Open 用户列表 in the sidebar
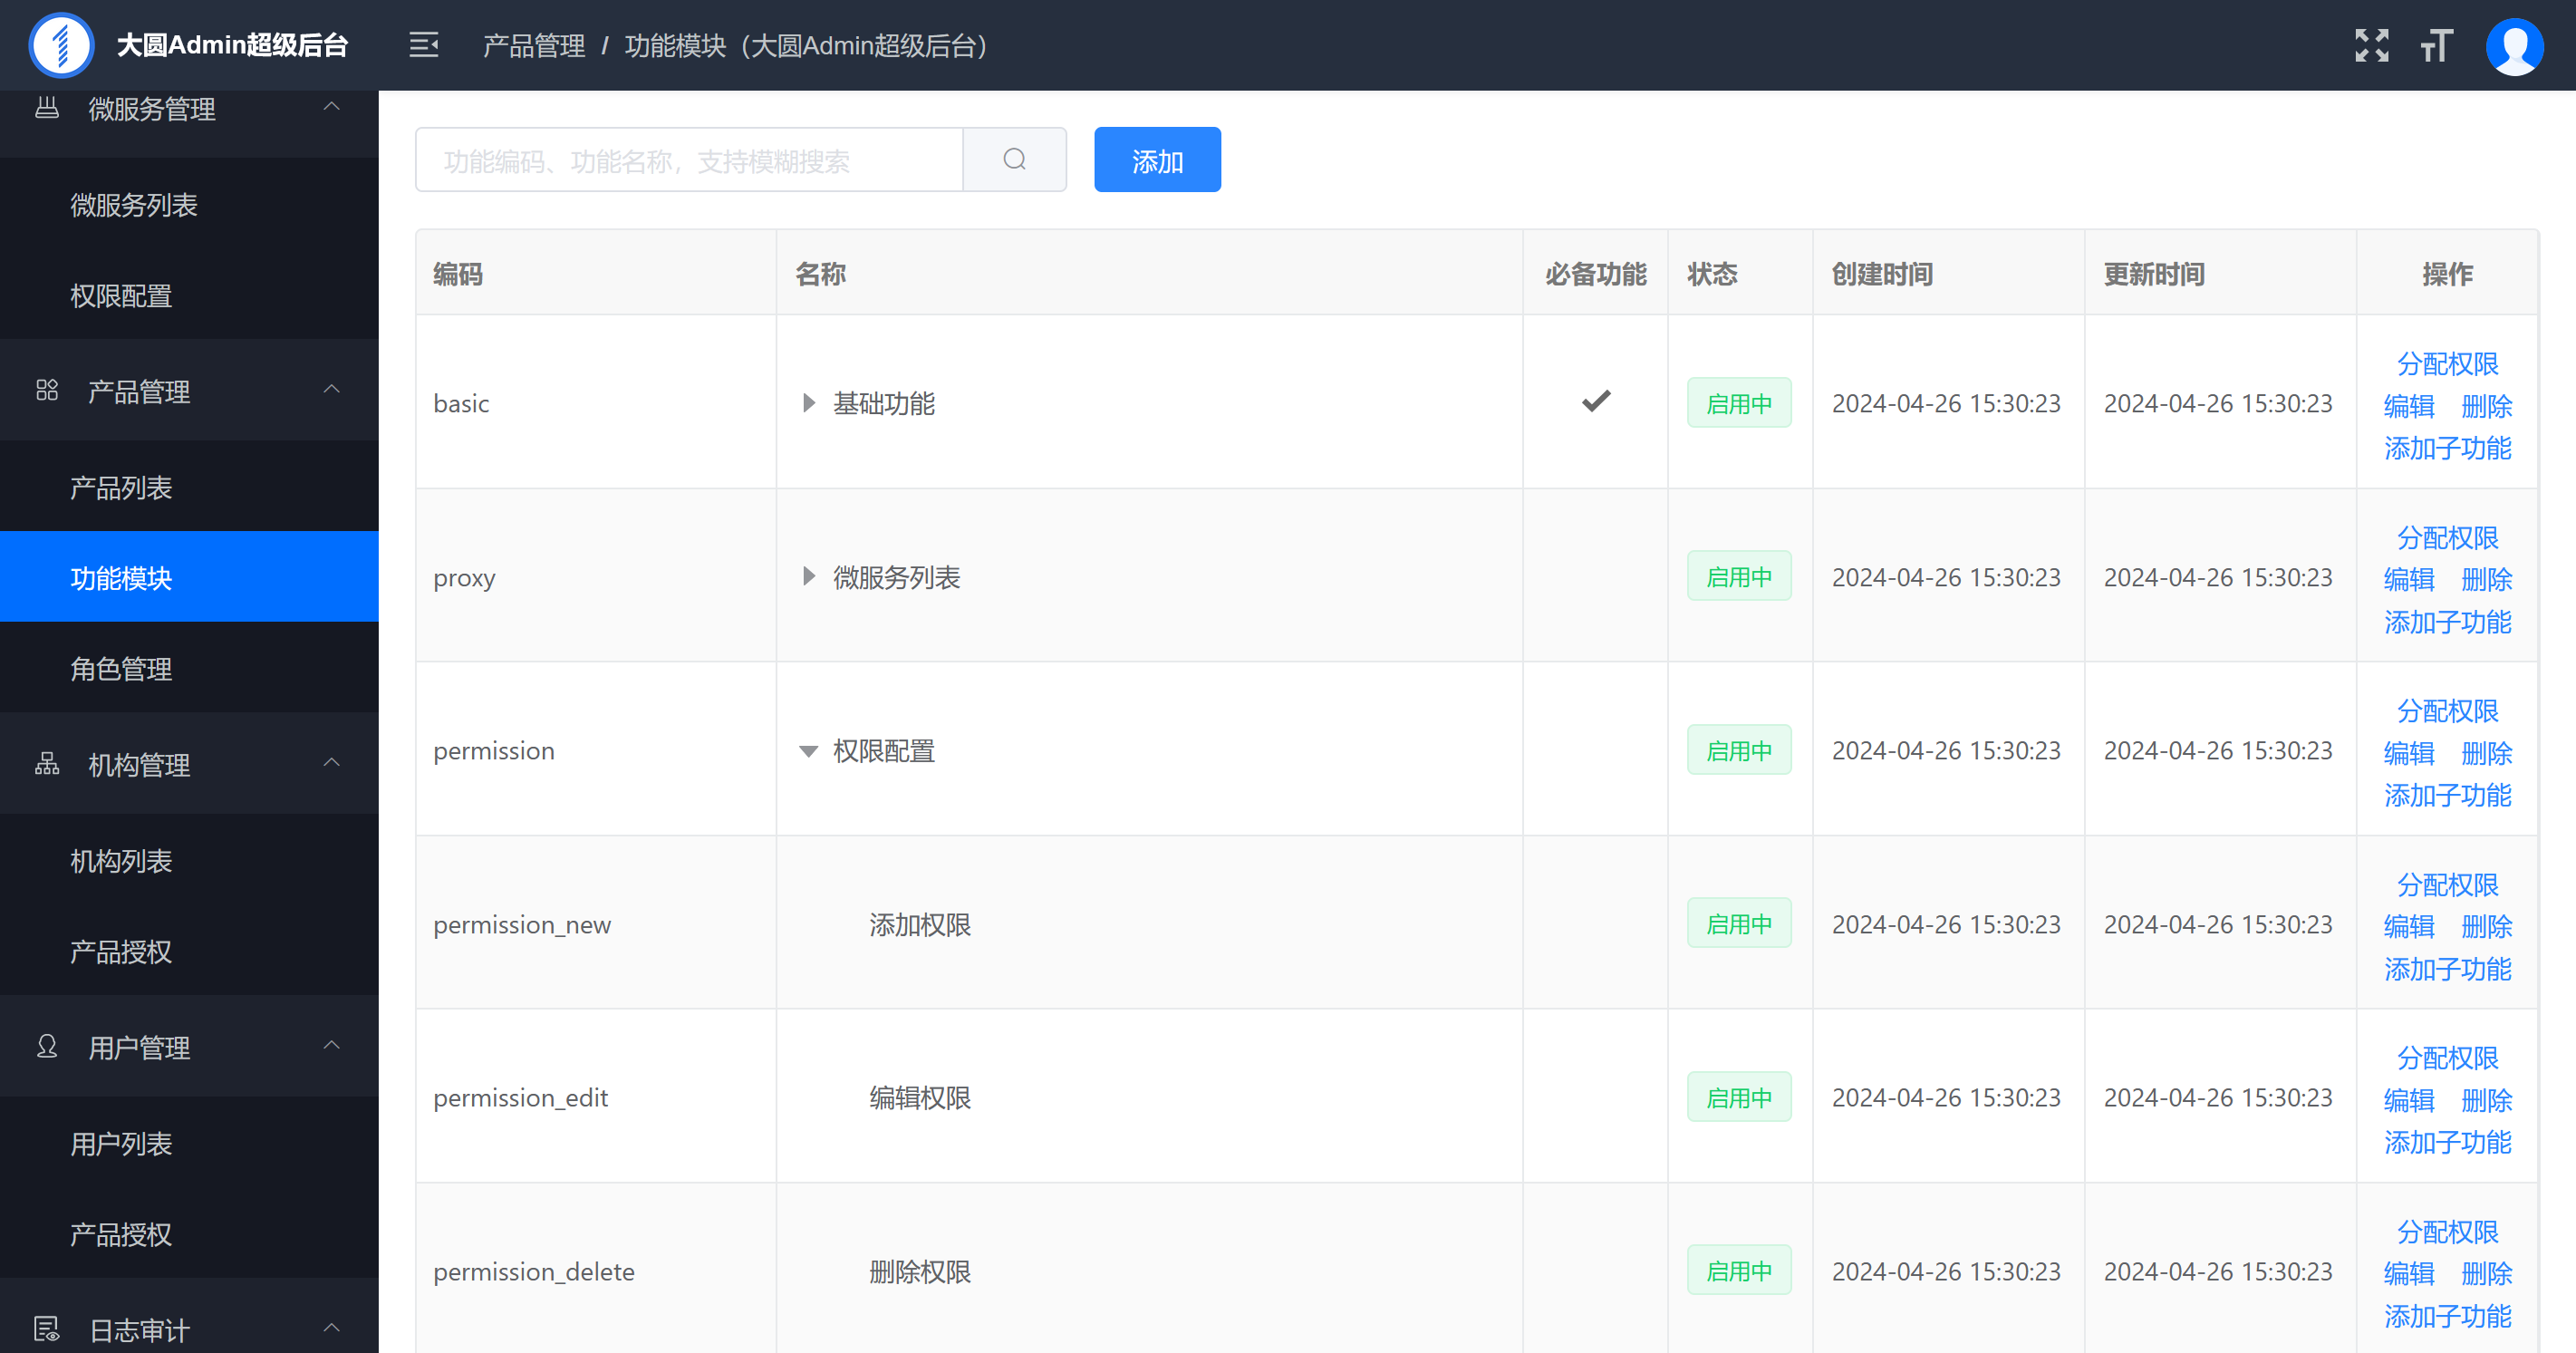 189,1143
